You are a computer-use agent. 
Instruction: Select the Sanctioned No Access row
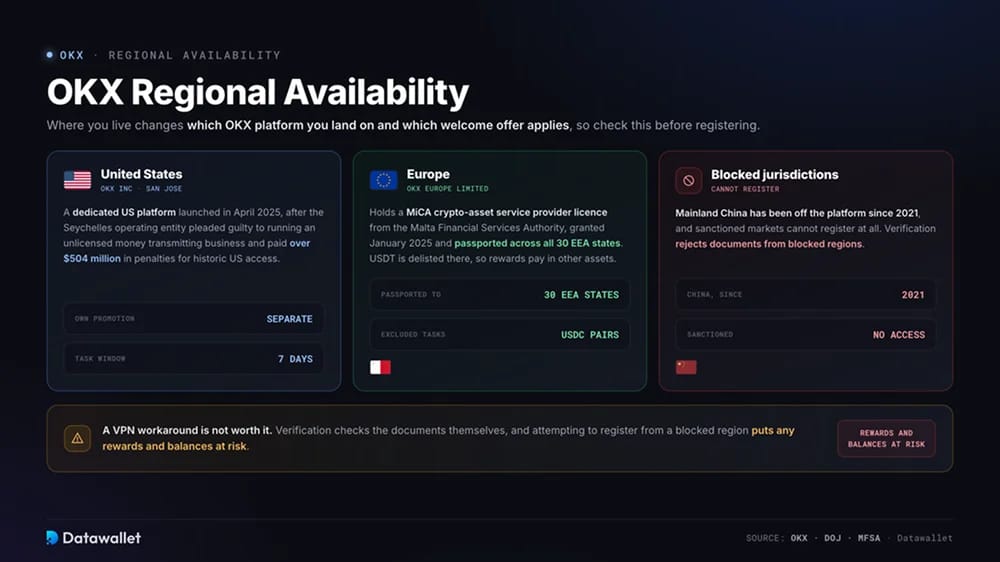pyautogui.click(x=805, y=334)
